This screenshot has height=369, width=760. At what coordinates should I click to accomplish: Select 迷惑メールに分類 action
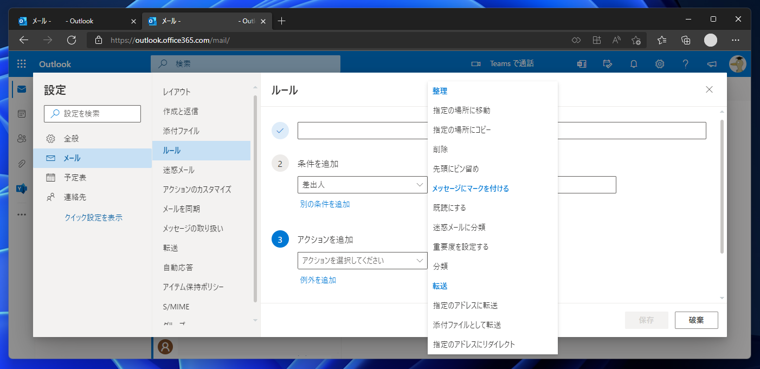[x=492, y=227]
